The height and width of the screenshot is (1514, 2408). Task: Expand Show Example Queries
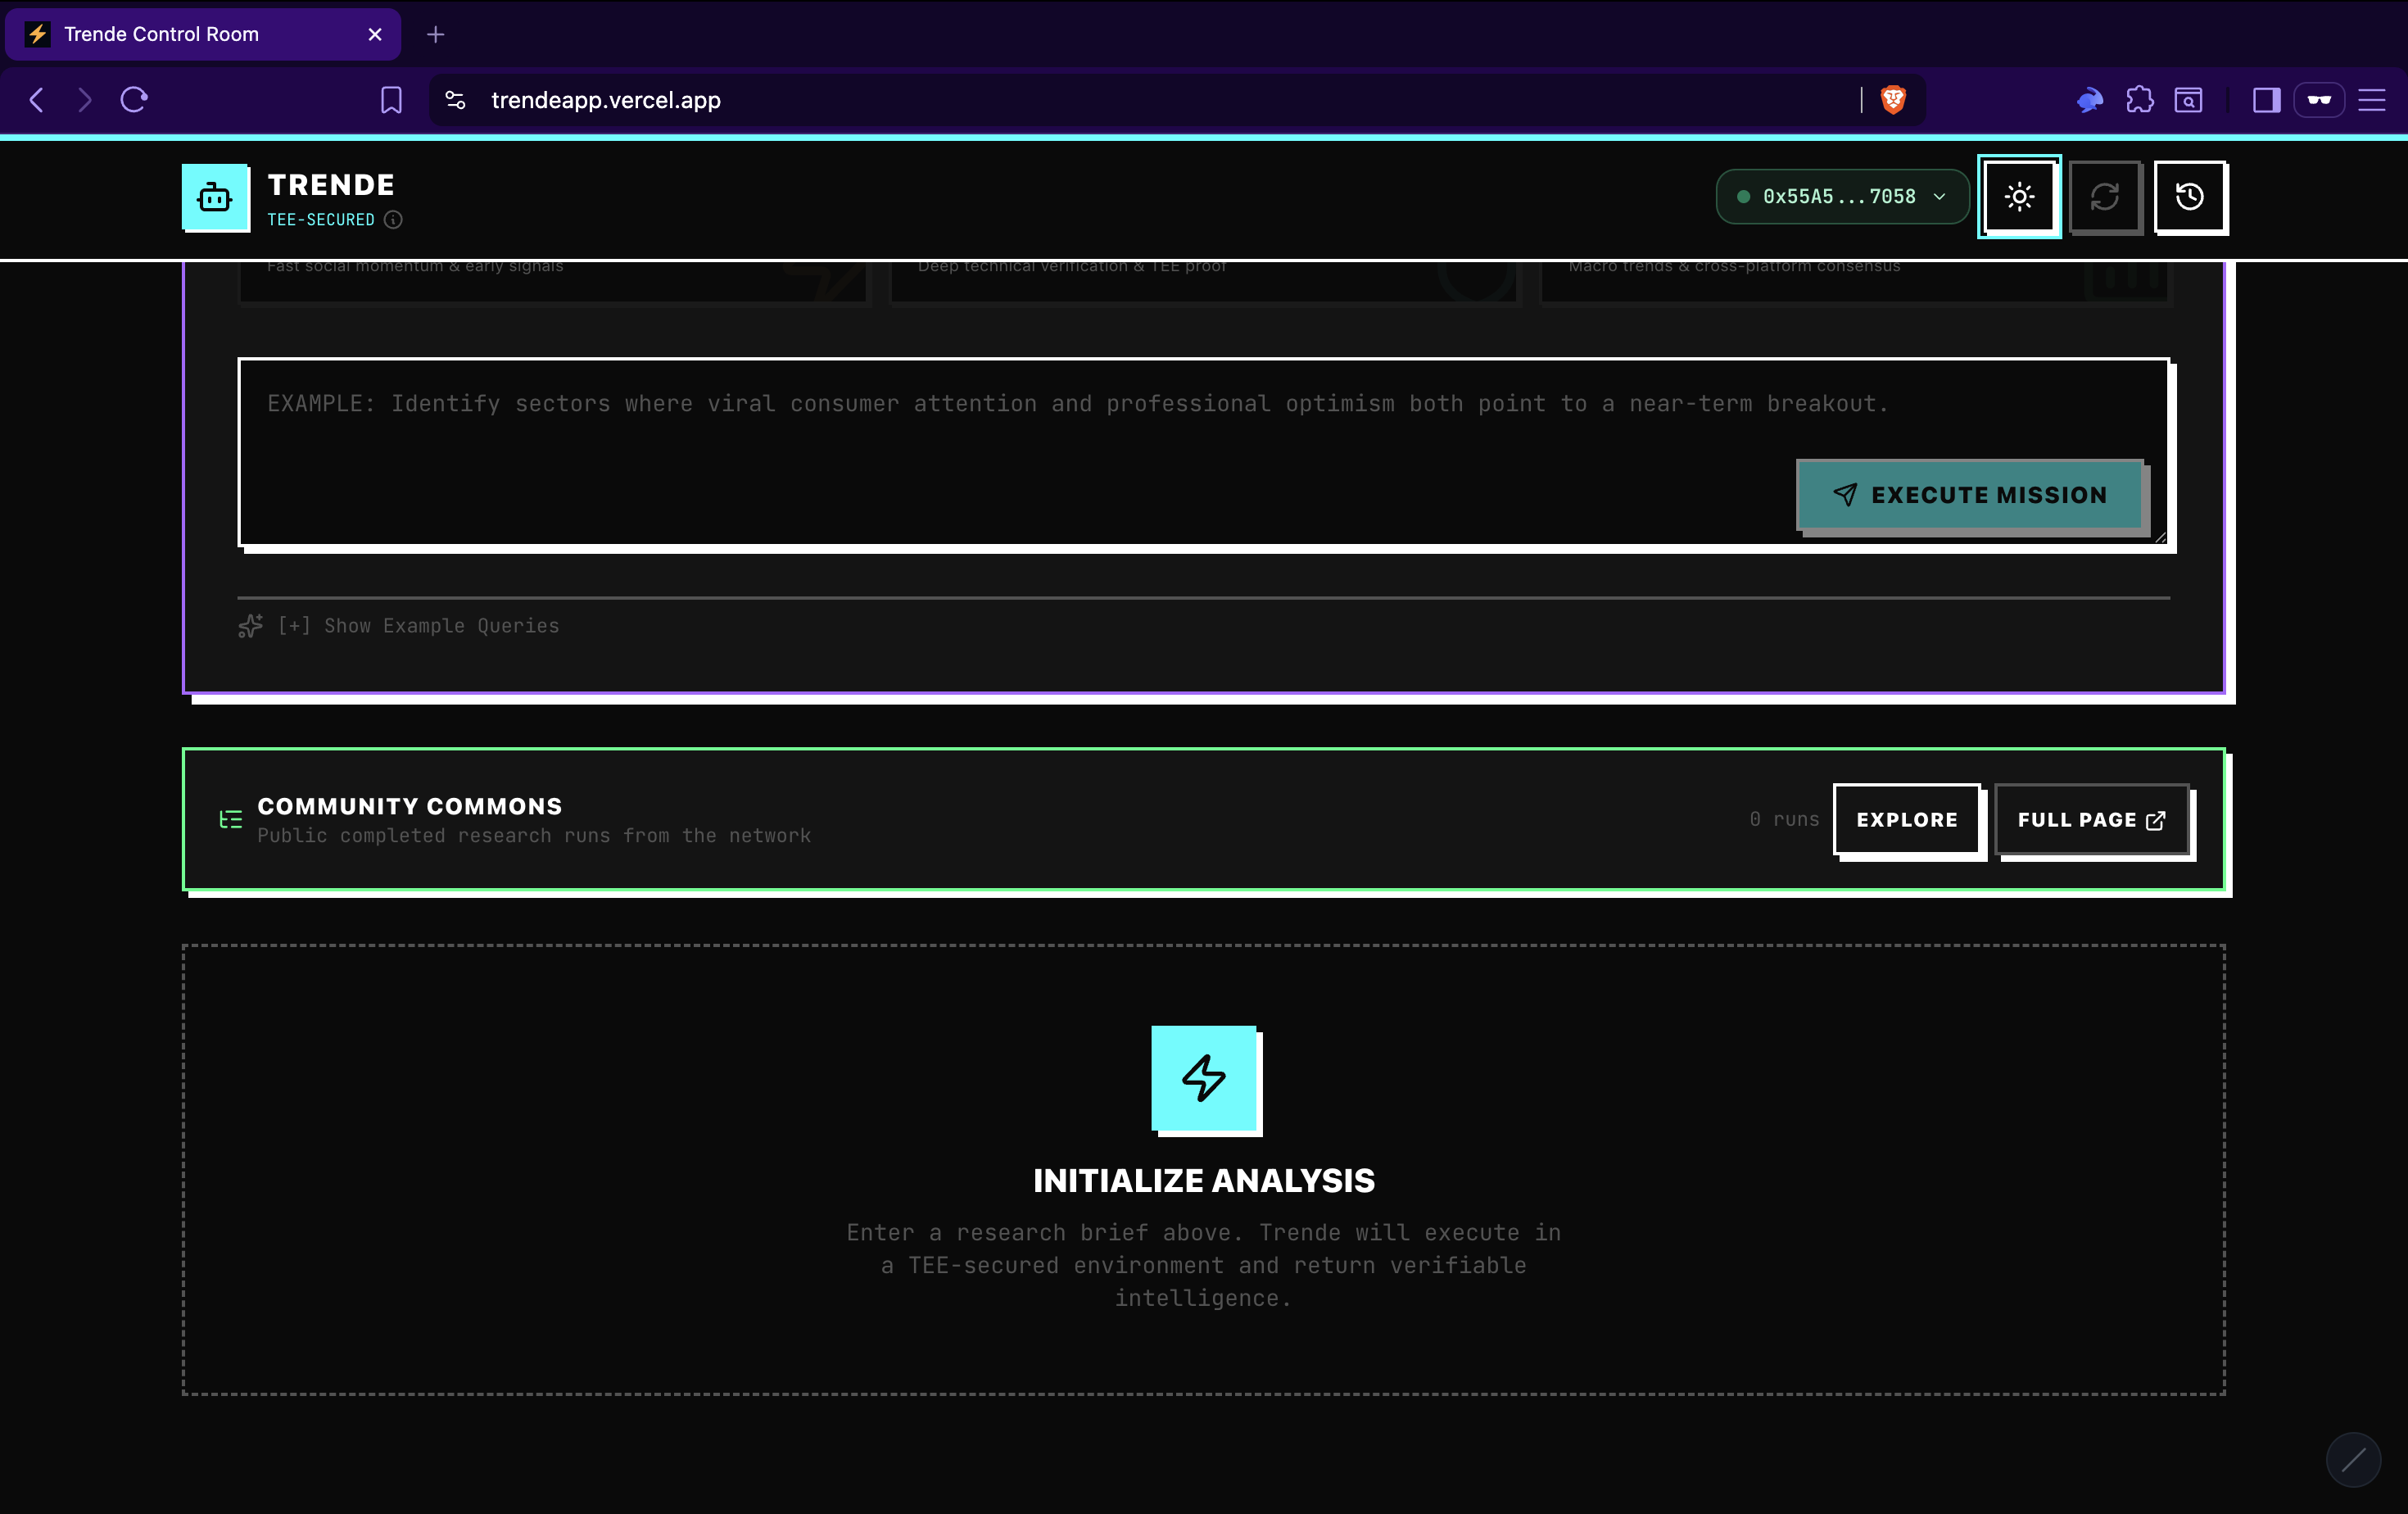pos(418,626)
